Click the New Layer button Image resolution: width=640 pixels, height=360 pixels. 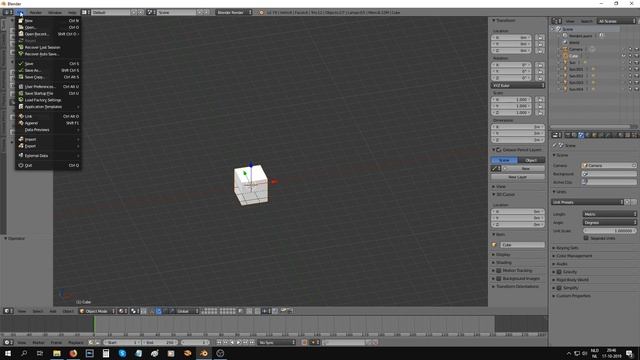pyautogui.click(x=518, y=177)
